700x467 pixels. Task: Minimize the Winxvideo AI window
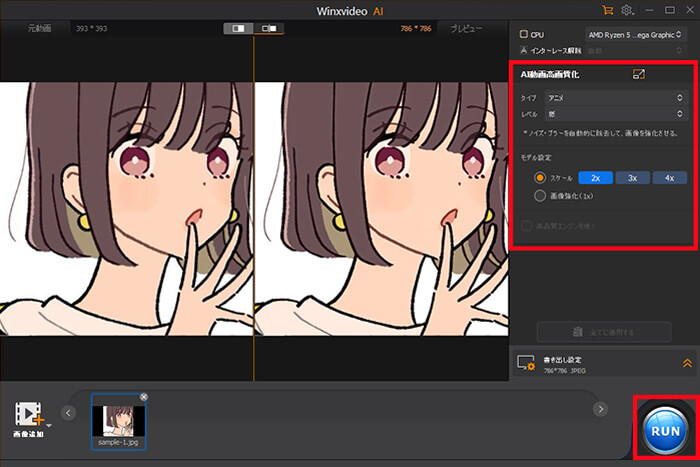point(650,10)
